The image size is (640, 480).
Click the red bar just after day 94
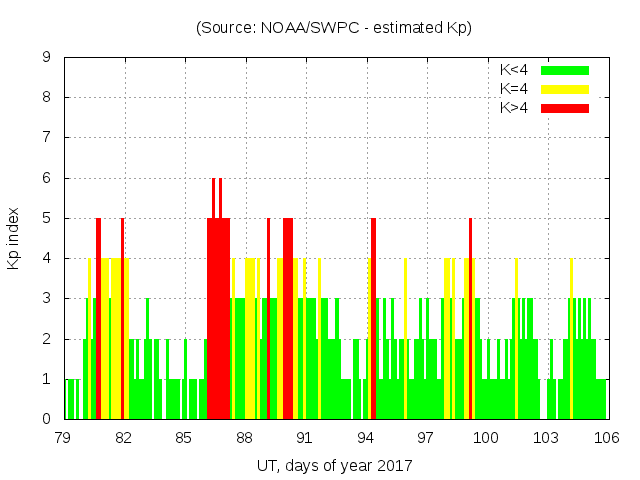click(x=373, y=320)
